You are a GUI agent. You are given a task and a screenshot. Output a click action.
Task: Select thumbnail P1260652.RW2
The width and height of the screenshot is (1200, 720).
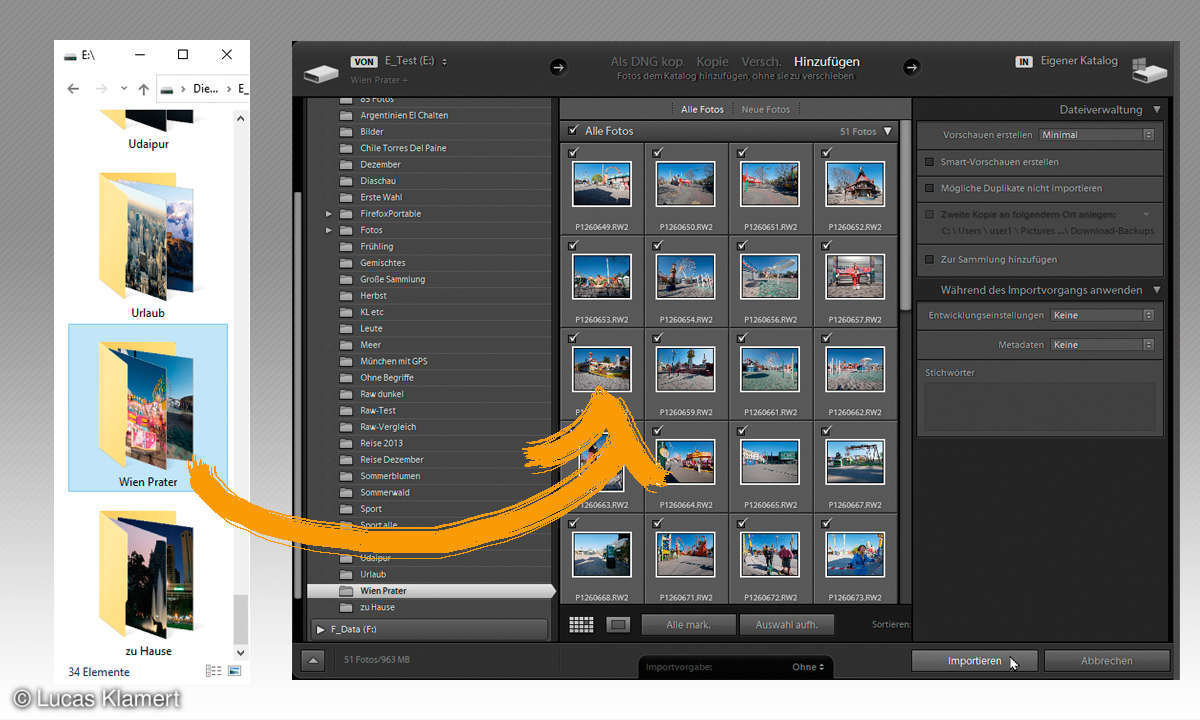pos(854,184)
